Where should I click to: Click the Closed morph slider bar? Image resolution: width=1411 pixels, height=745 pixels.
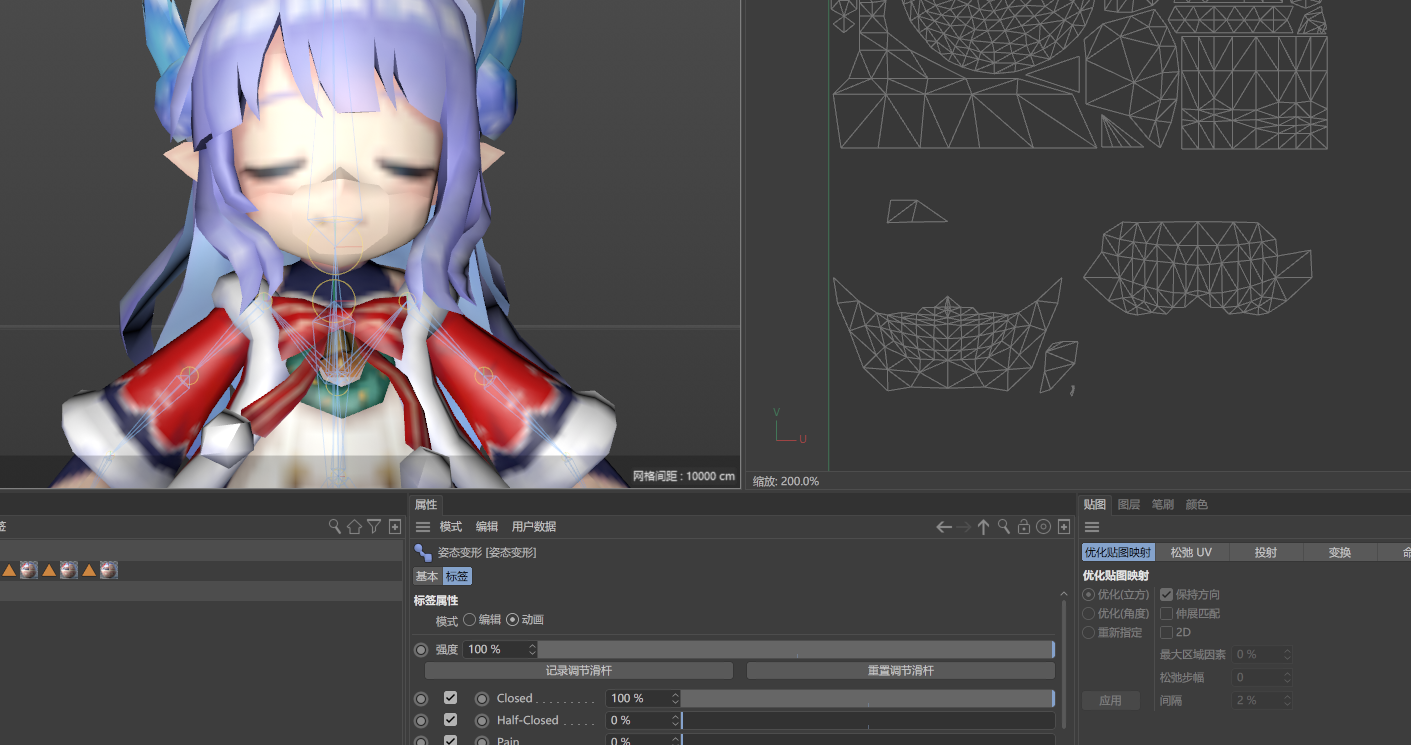pos(868,698)
